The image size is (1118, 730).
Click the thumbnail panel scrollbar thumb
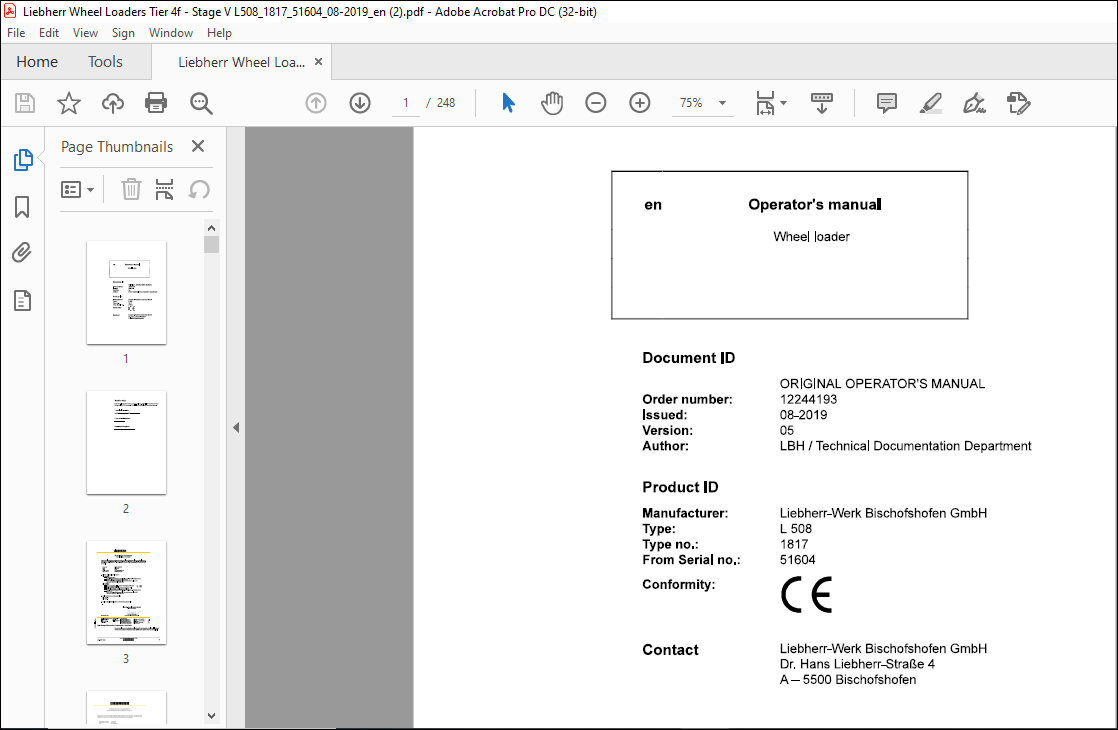211,245
